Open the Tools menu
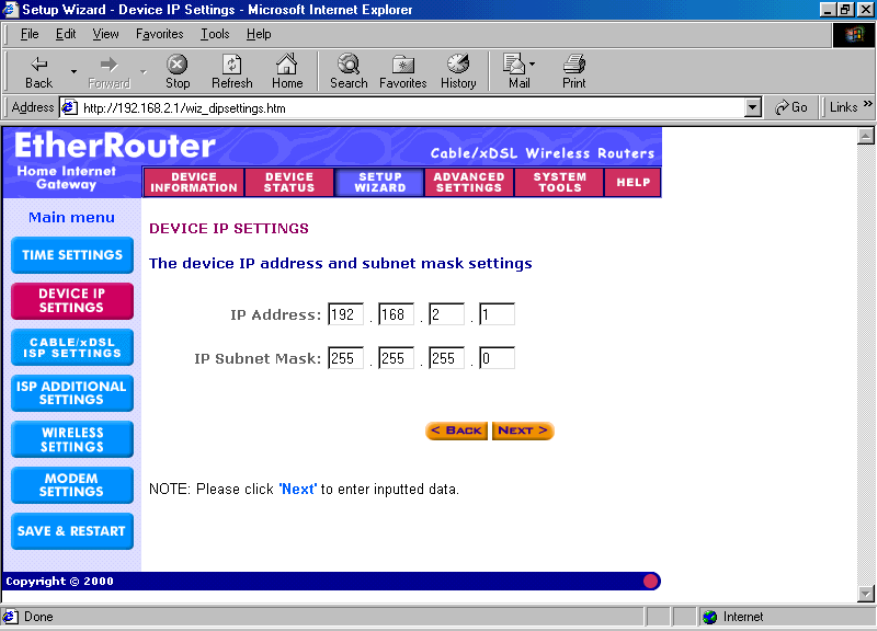This screenshot has height=631, width=877. [215, 34]
